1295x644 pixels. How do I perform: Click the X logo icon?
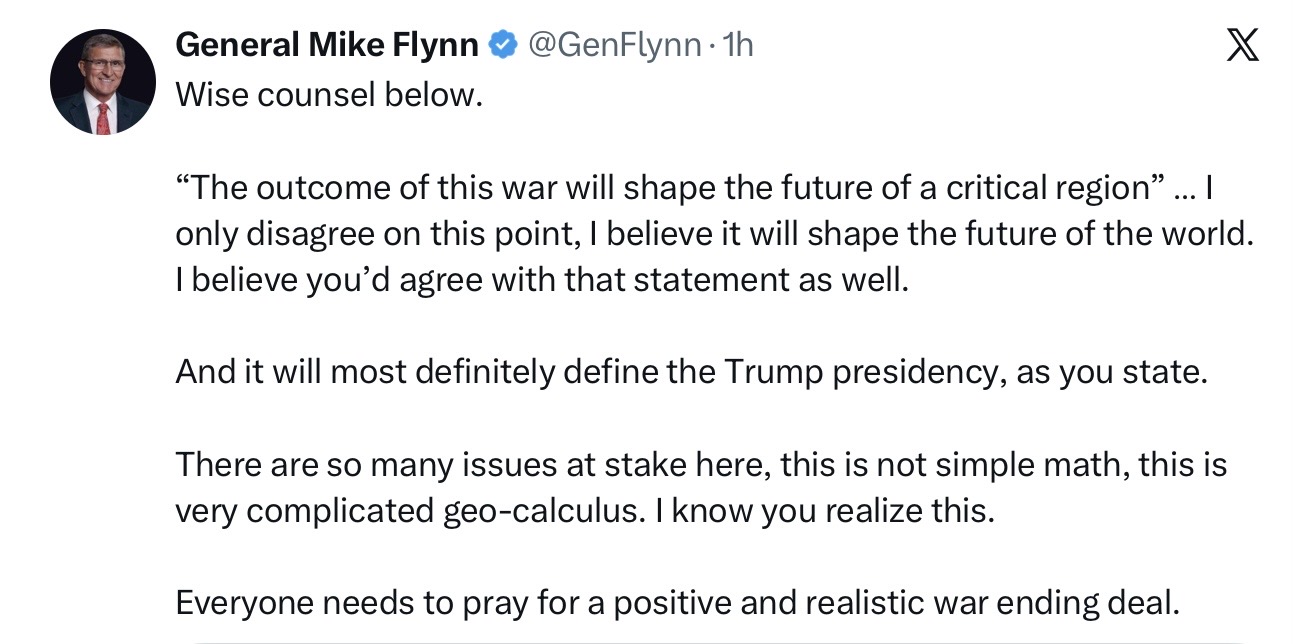[1242, 47]
